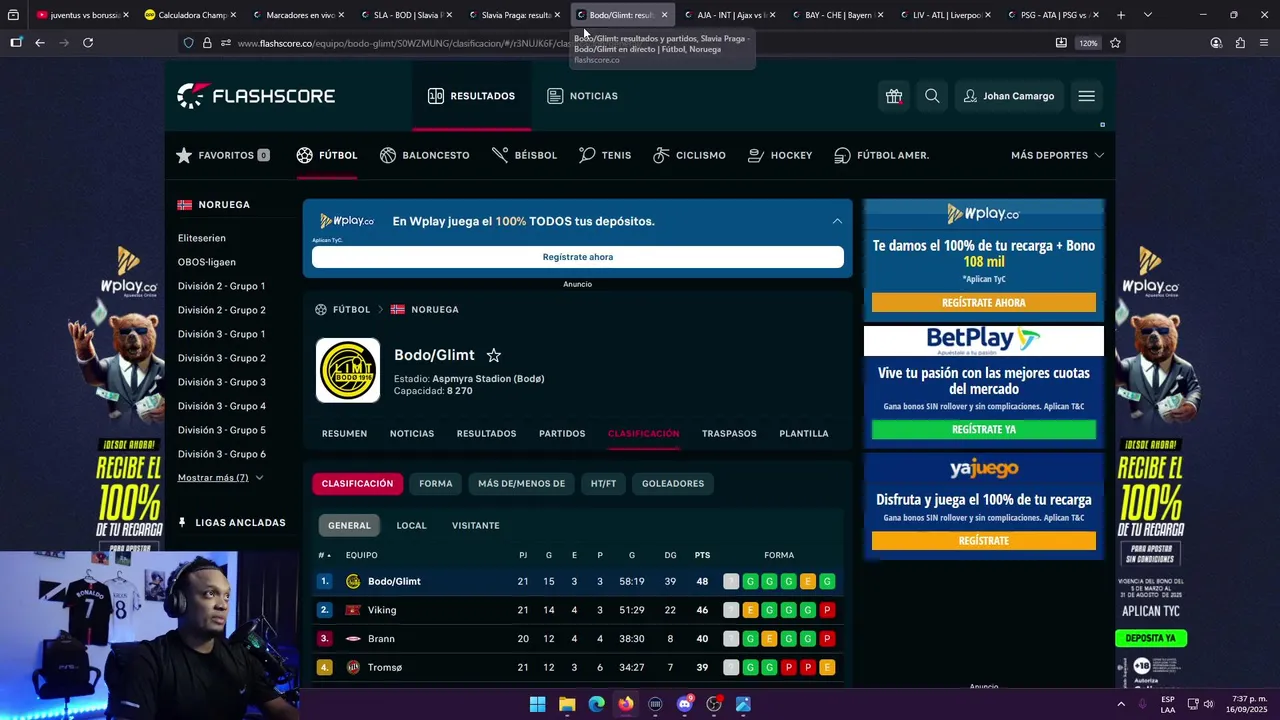Open Microsoft Edge from the taskbar

[x=596, y=704]
